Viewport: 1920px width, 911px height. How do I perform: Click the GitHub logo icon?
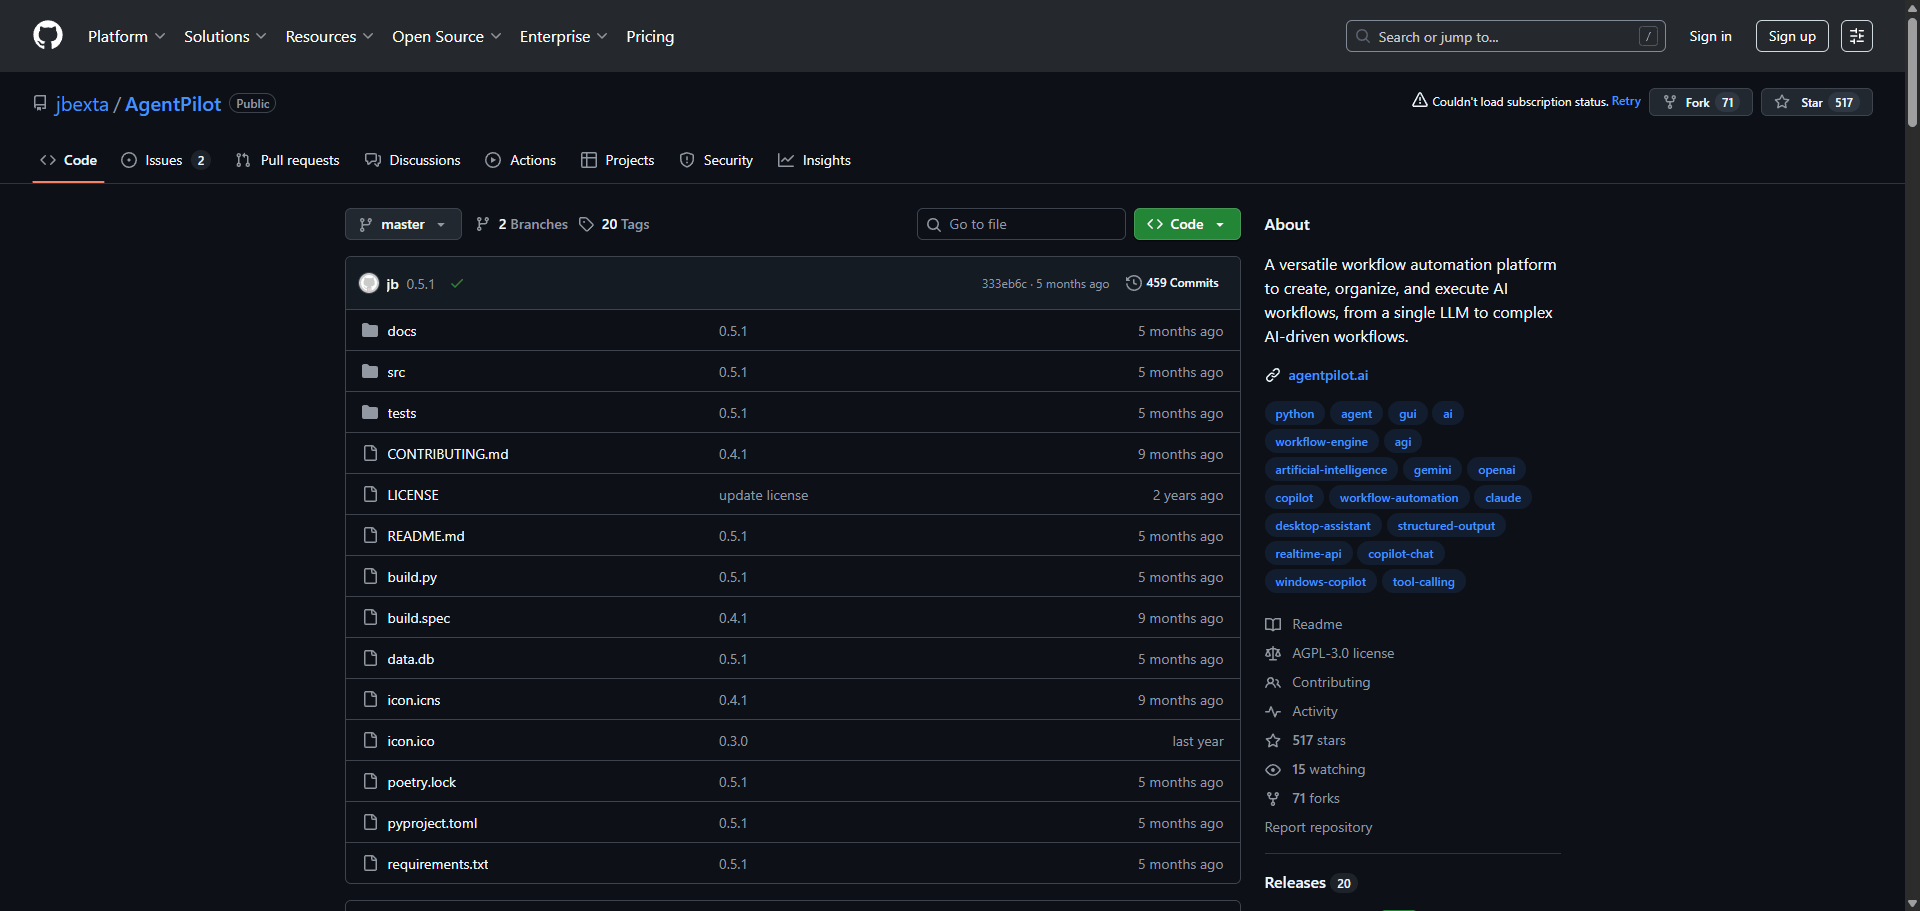pyautogui.click(x=48, y=36)
